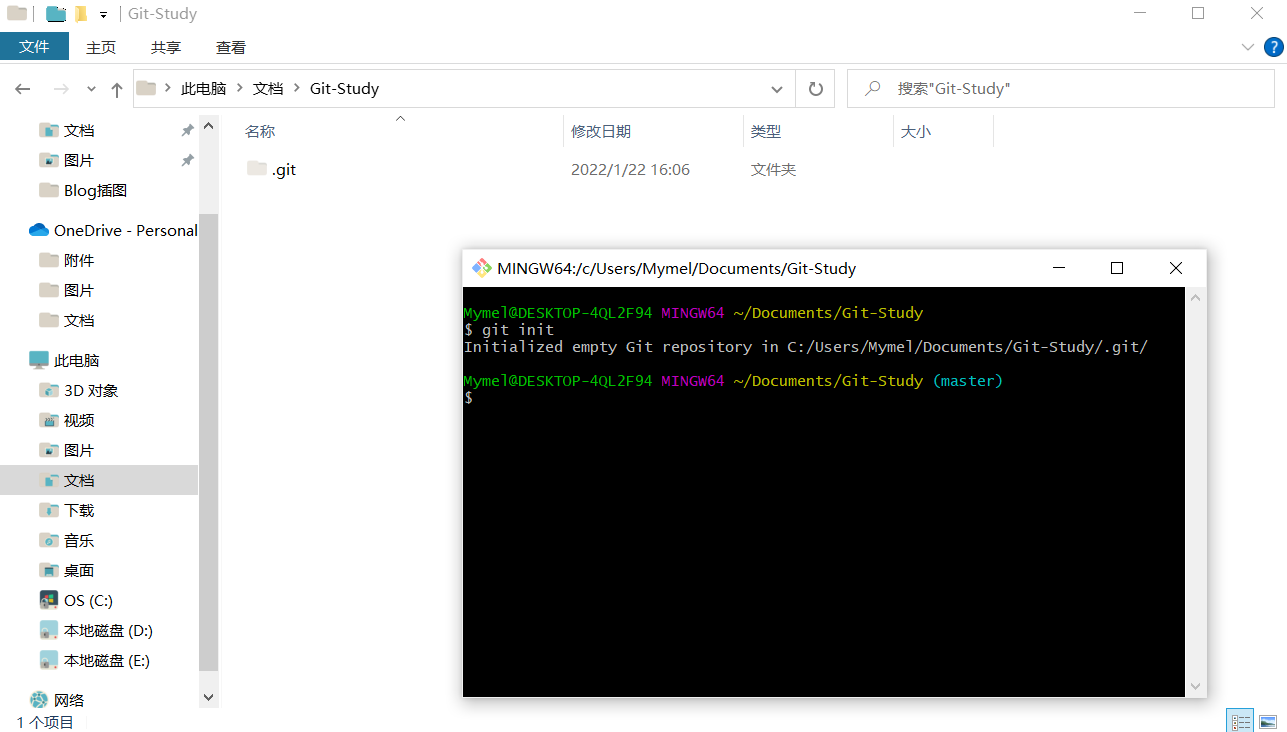
Task: Click 此电脑 in the address breadcrumb
Action: [203, 88]
